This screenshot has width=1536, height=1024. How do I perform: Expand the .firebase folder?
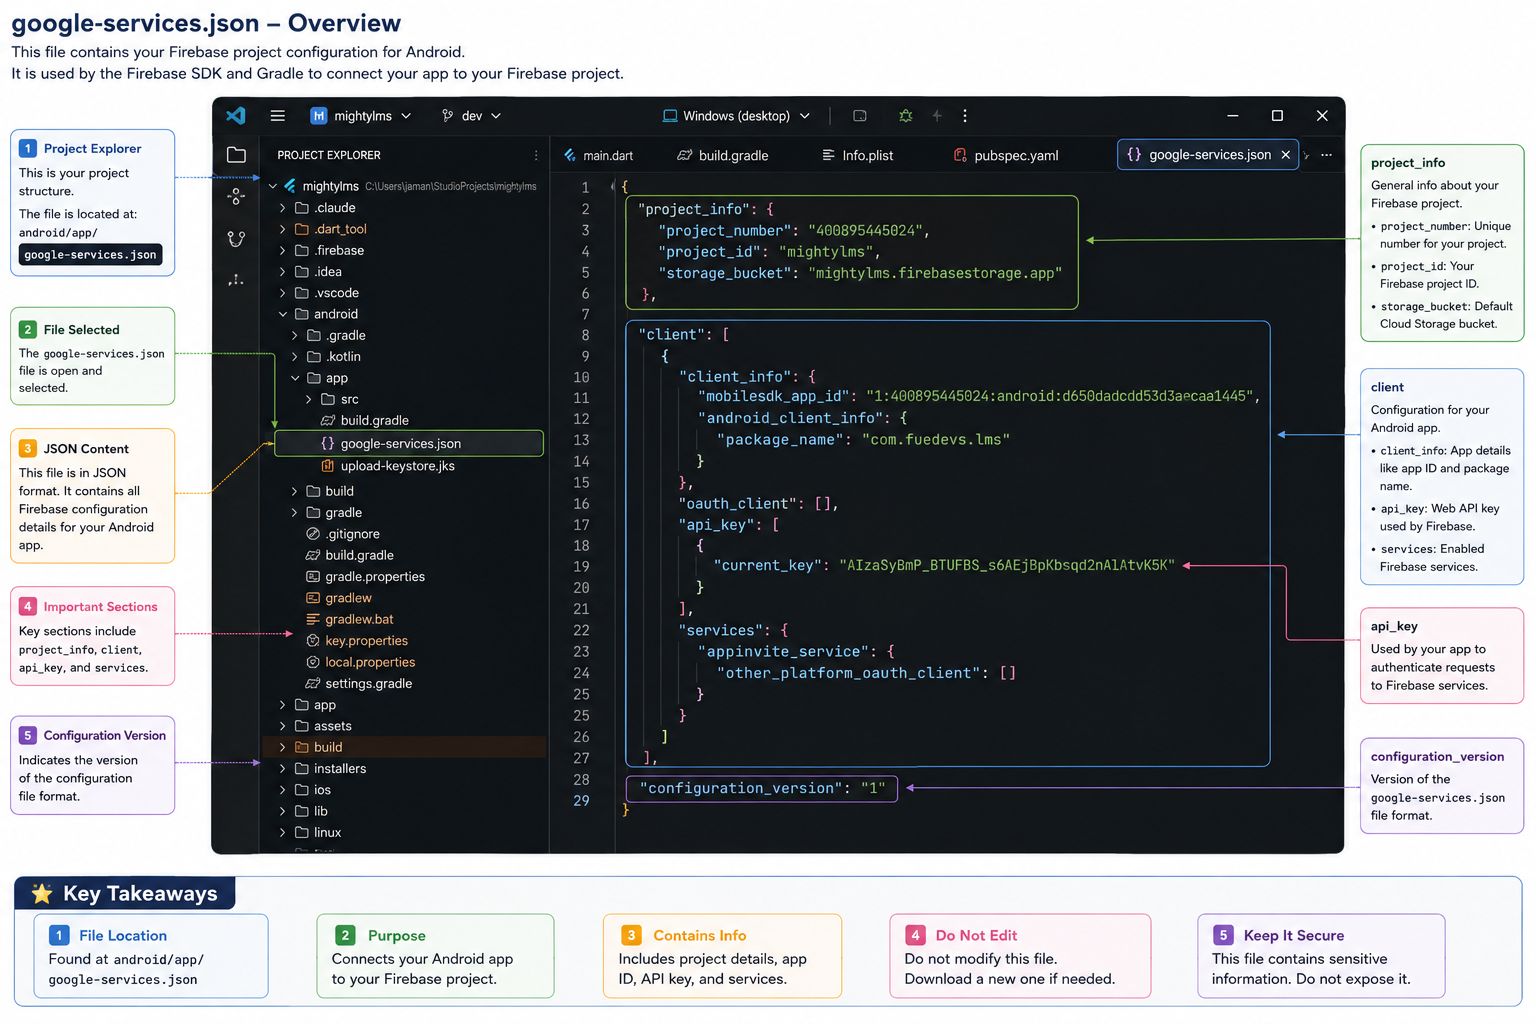[283, 251]
